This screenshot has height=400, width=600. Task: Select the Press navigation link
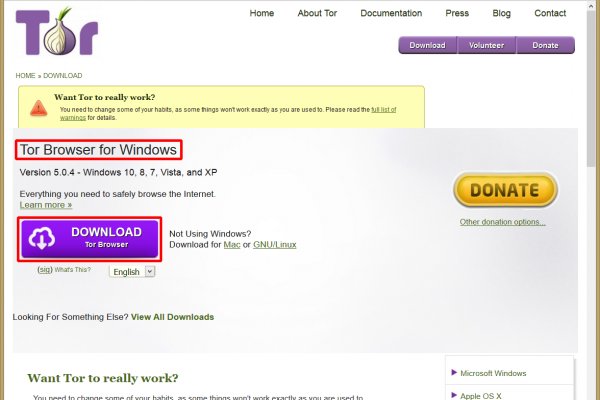[x=457, y=13]
